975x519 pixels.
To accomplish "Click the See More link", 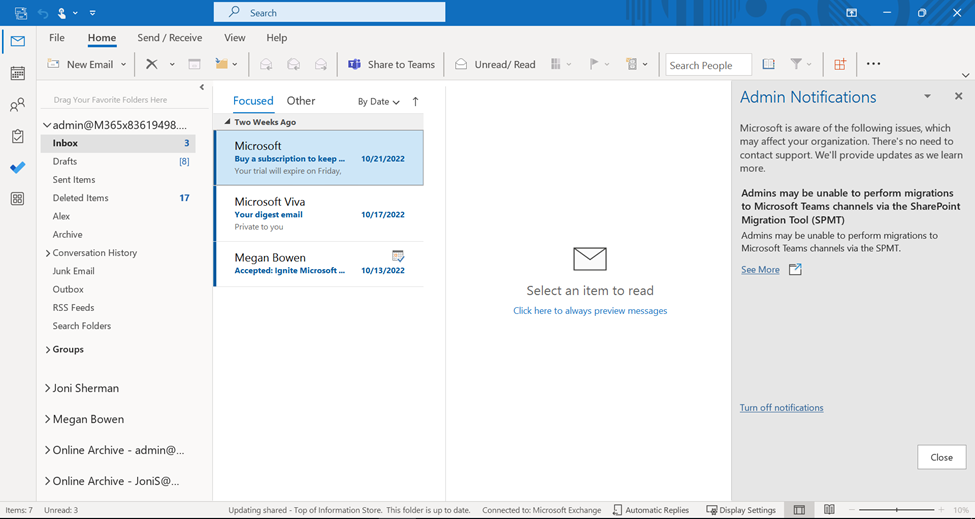I will coord(760,270).
